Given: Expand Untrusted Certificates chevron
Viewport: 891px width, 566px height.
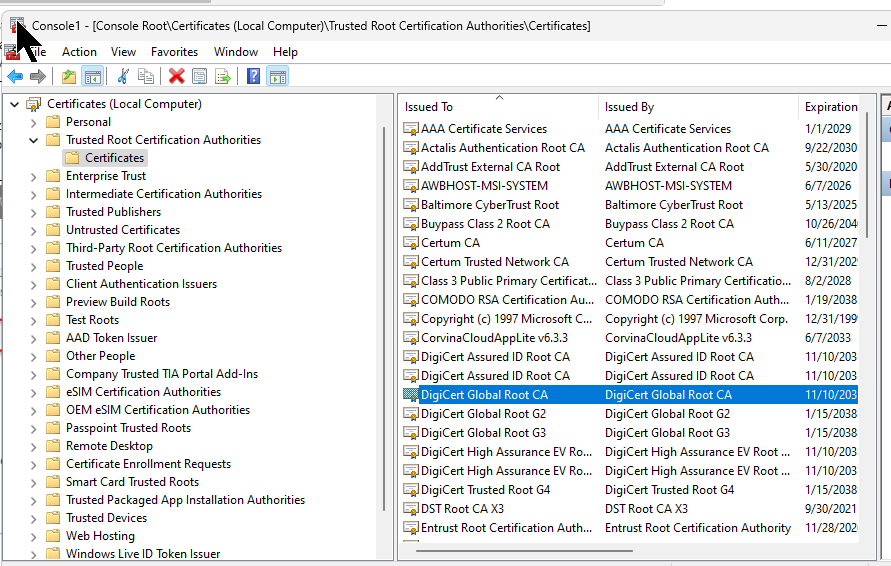Looking at the screenshot, I should pyautogui.click(x=34, y=231).
